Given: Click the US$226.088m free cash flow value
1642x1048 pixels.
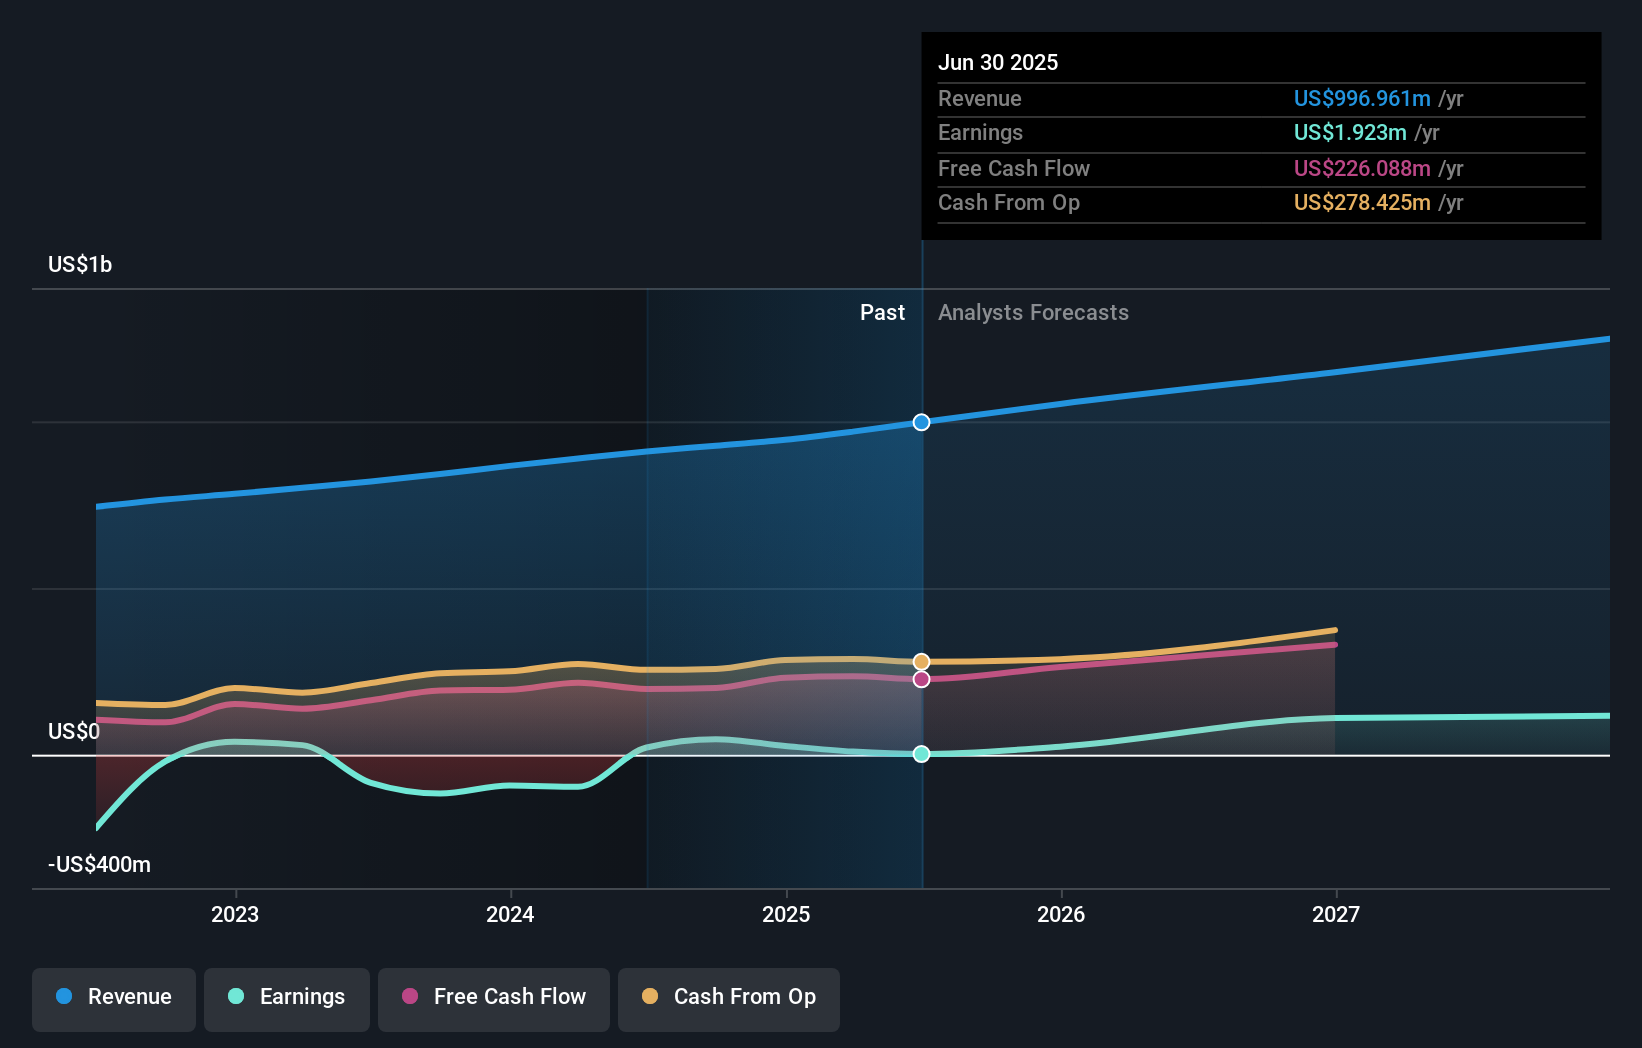Looking at the screenshot, I should (x=1362, y=168).
